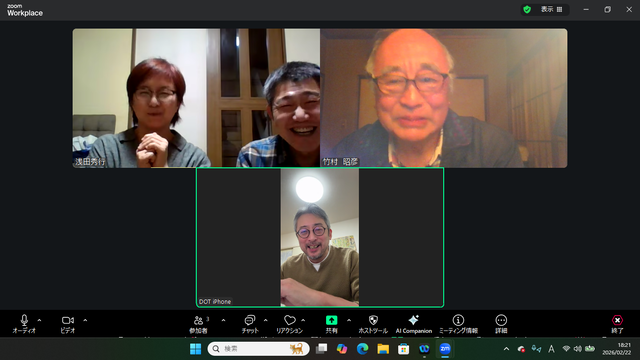The width and height of the screenshot is (640, 360).
Task: Open the Wi-Fi network tray icon
Action: click(x=566, y=349)
